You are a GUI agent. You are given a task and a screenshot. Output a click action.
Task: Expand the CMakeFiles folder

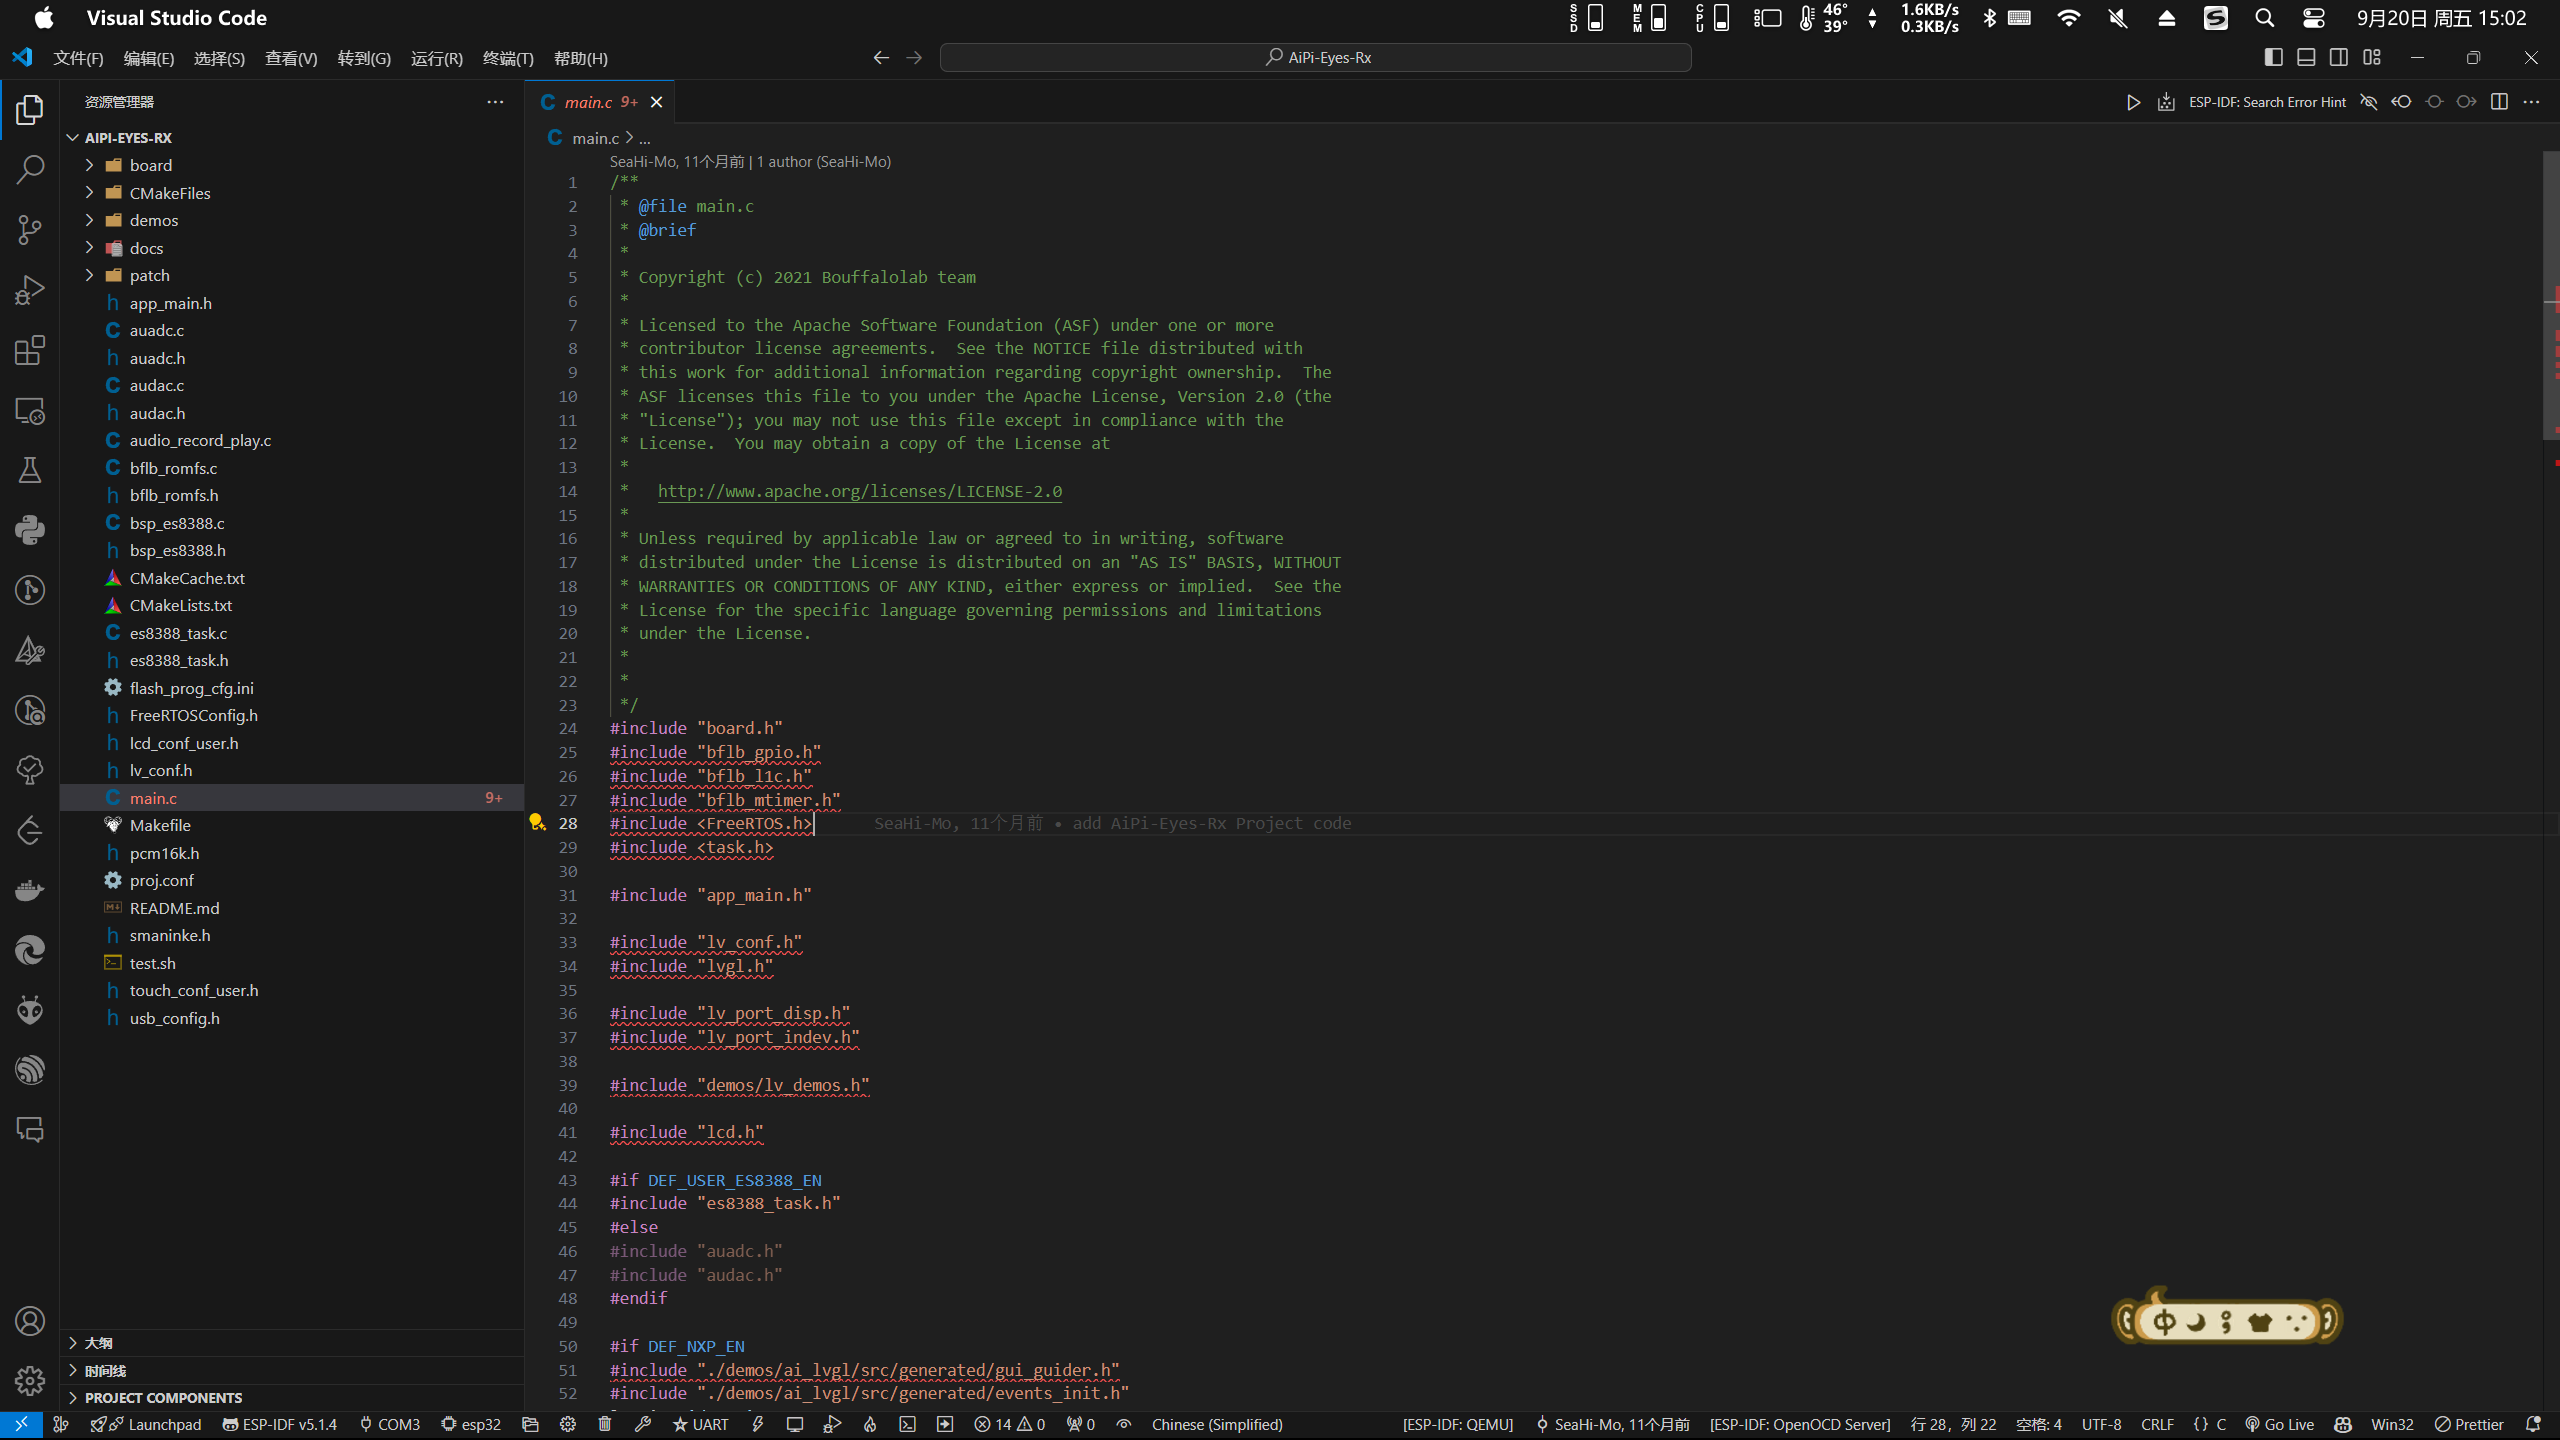coord(169,193)
